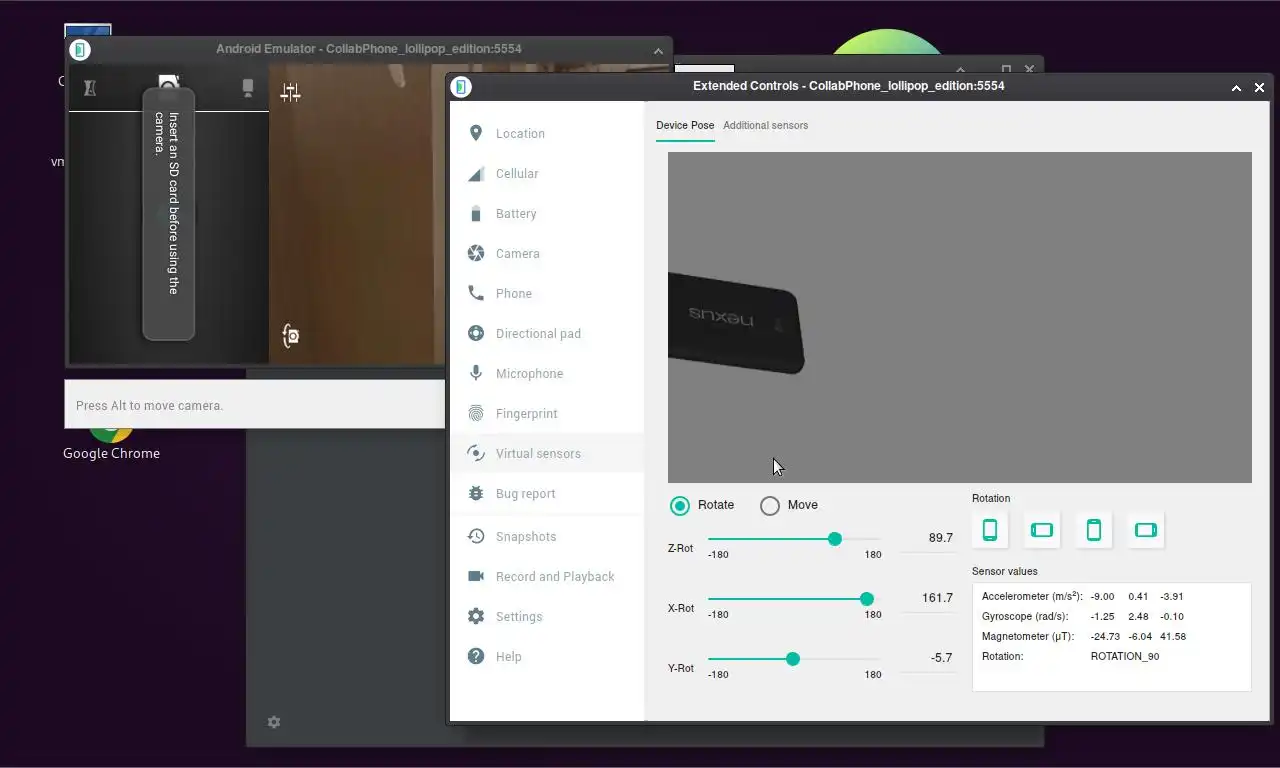Open the Help page
The width and height of the screenshot is (1280, 768).
(x=546, y=656)
